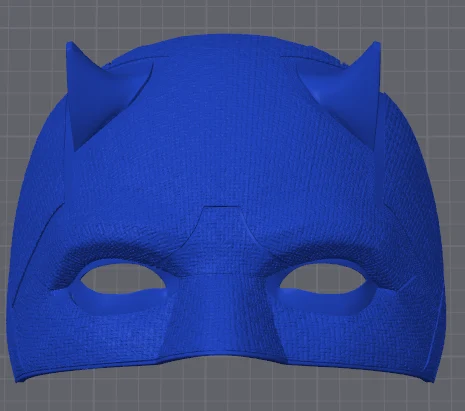Click the pointed tip of the left horn
465x411 pixels.
[70, 45]
